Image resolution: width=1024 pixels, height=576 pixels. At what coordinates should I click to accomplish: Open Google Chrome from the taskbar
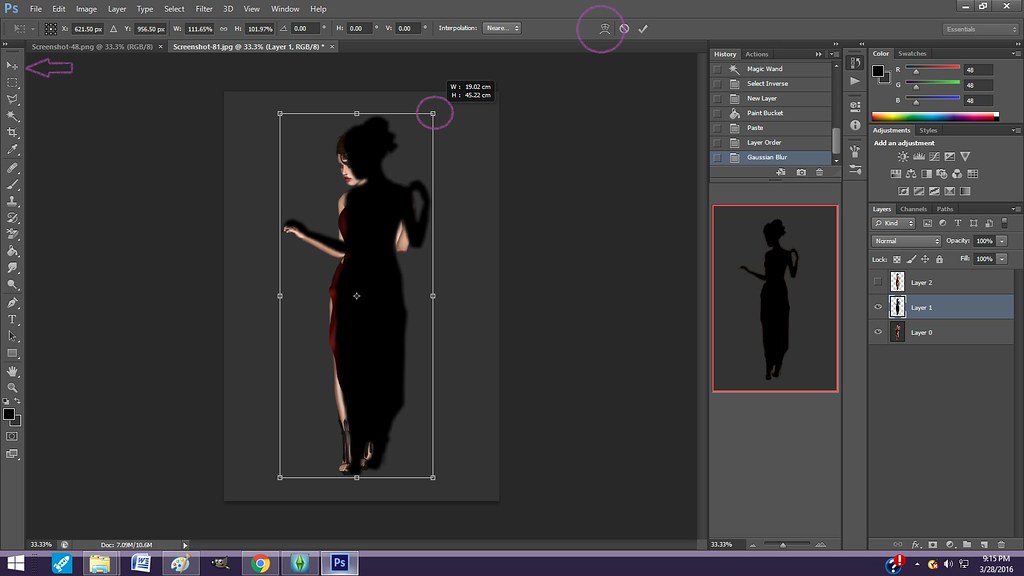(x=260, y=563)
